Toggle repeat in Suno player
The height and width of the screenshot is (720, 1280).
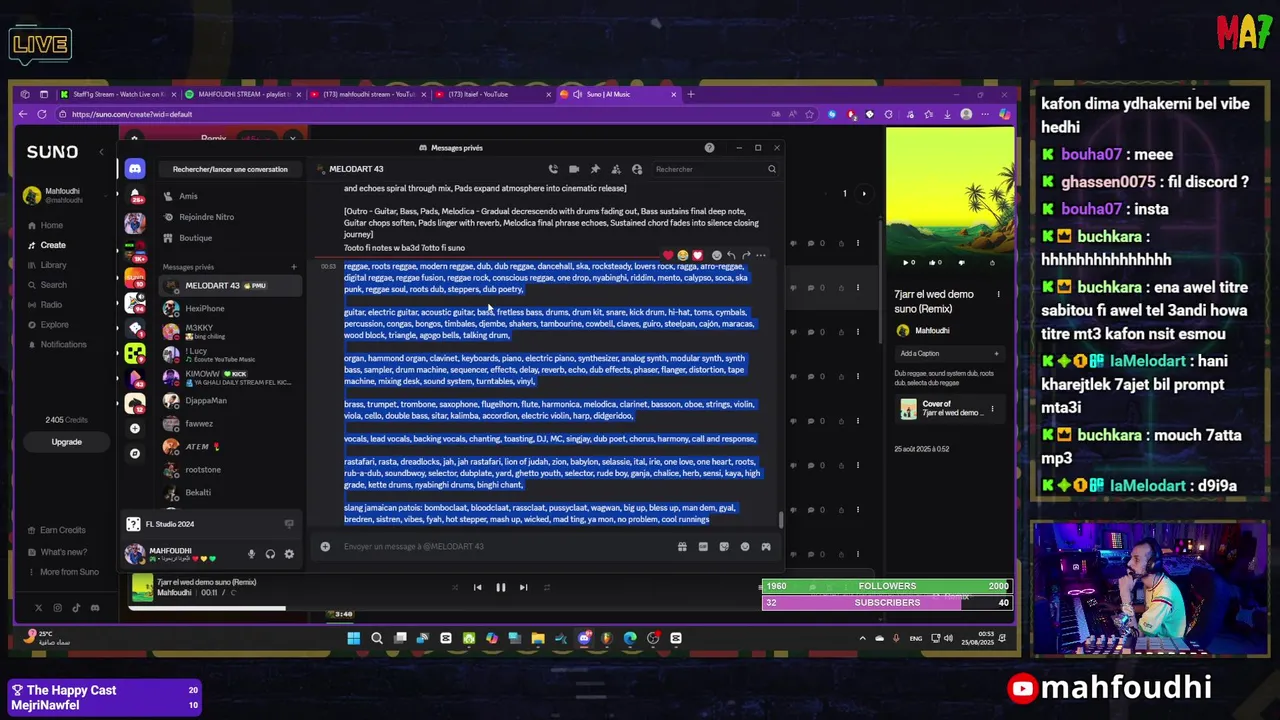546,588
